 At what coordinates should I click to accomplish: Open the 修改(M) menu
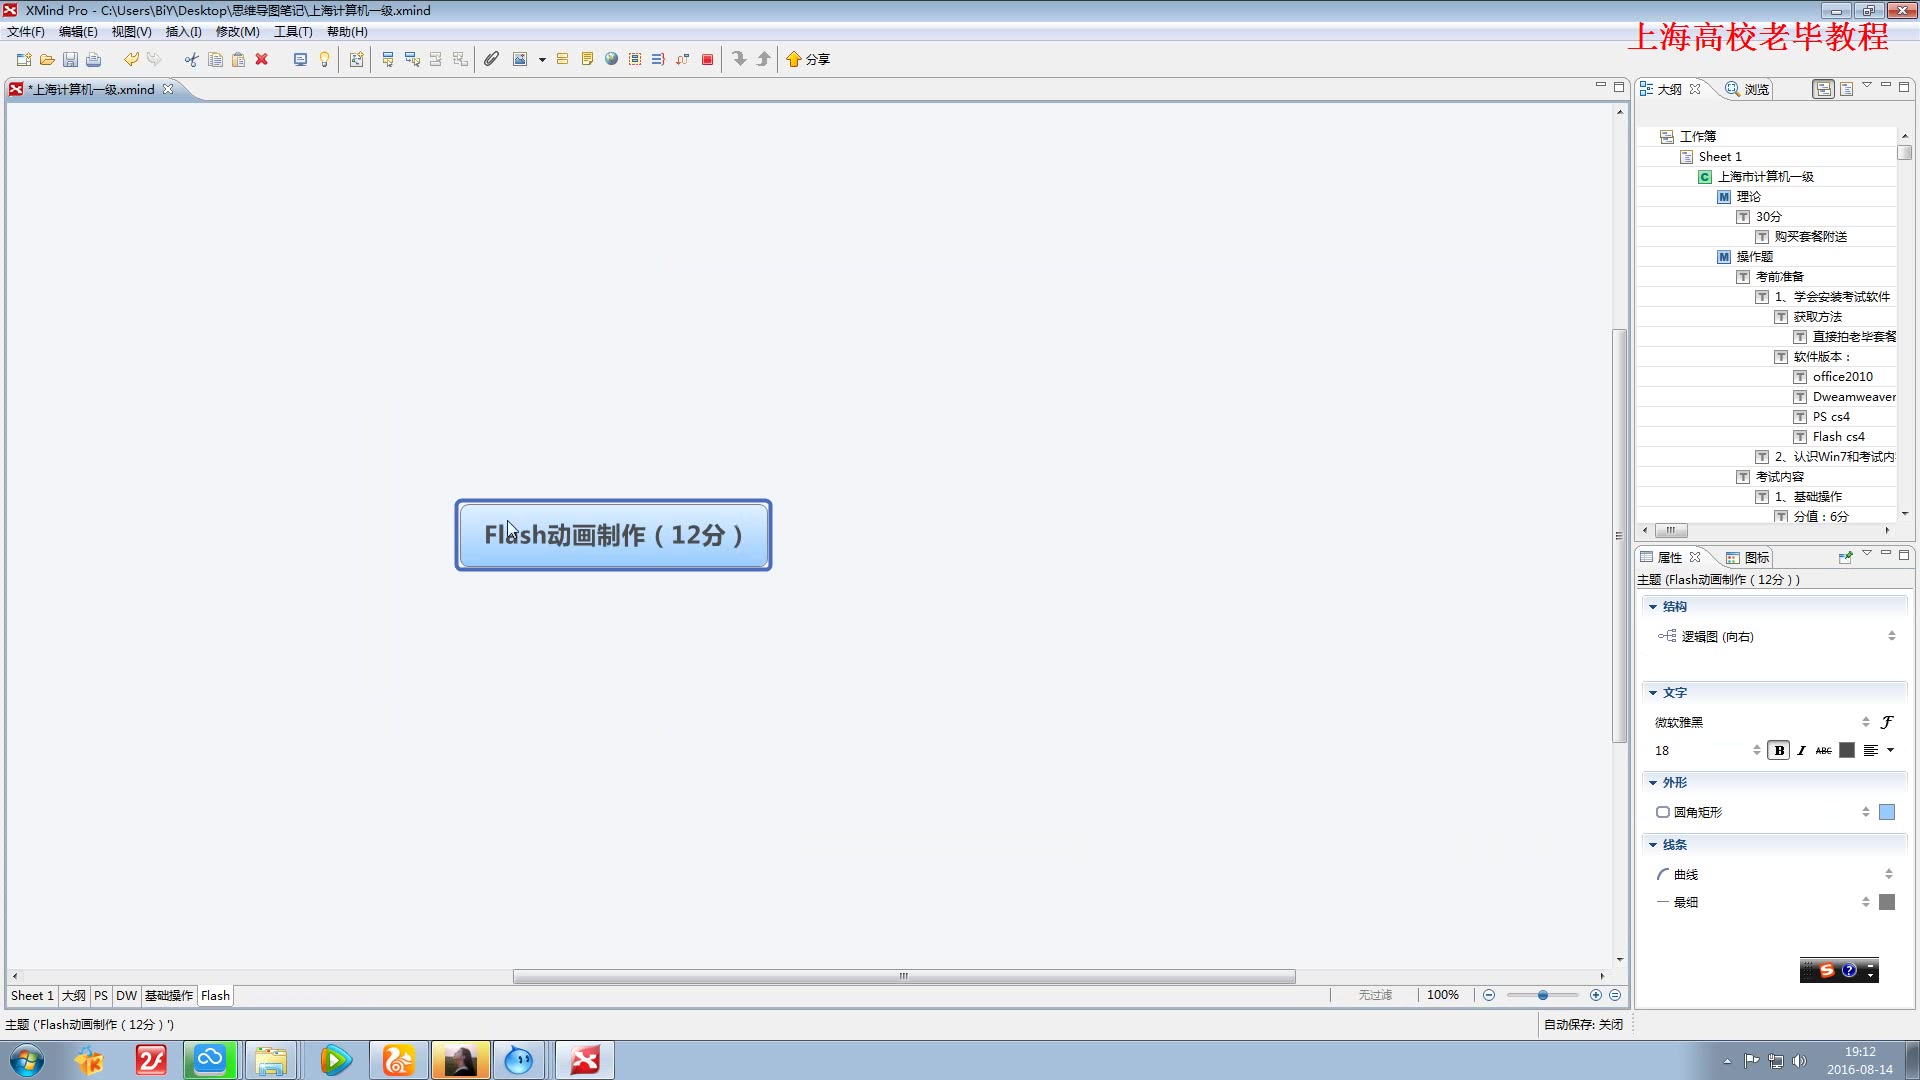(x=238, y=31)
